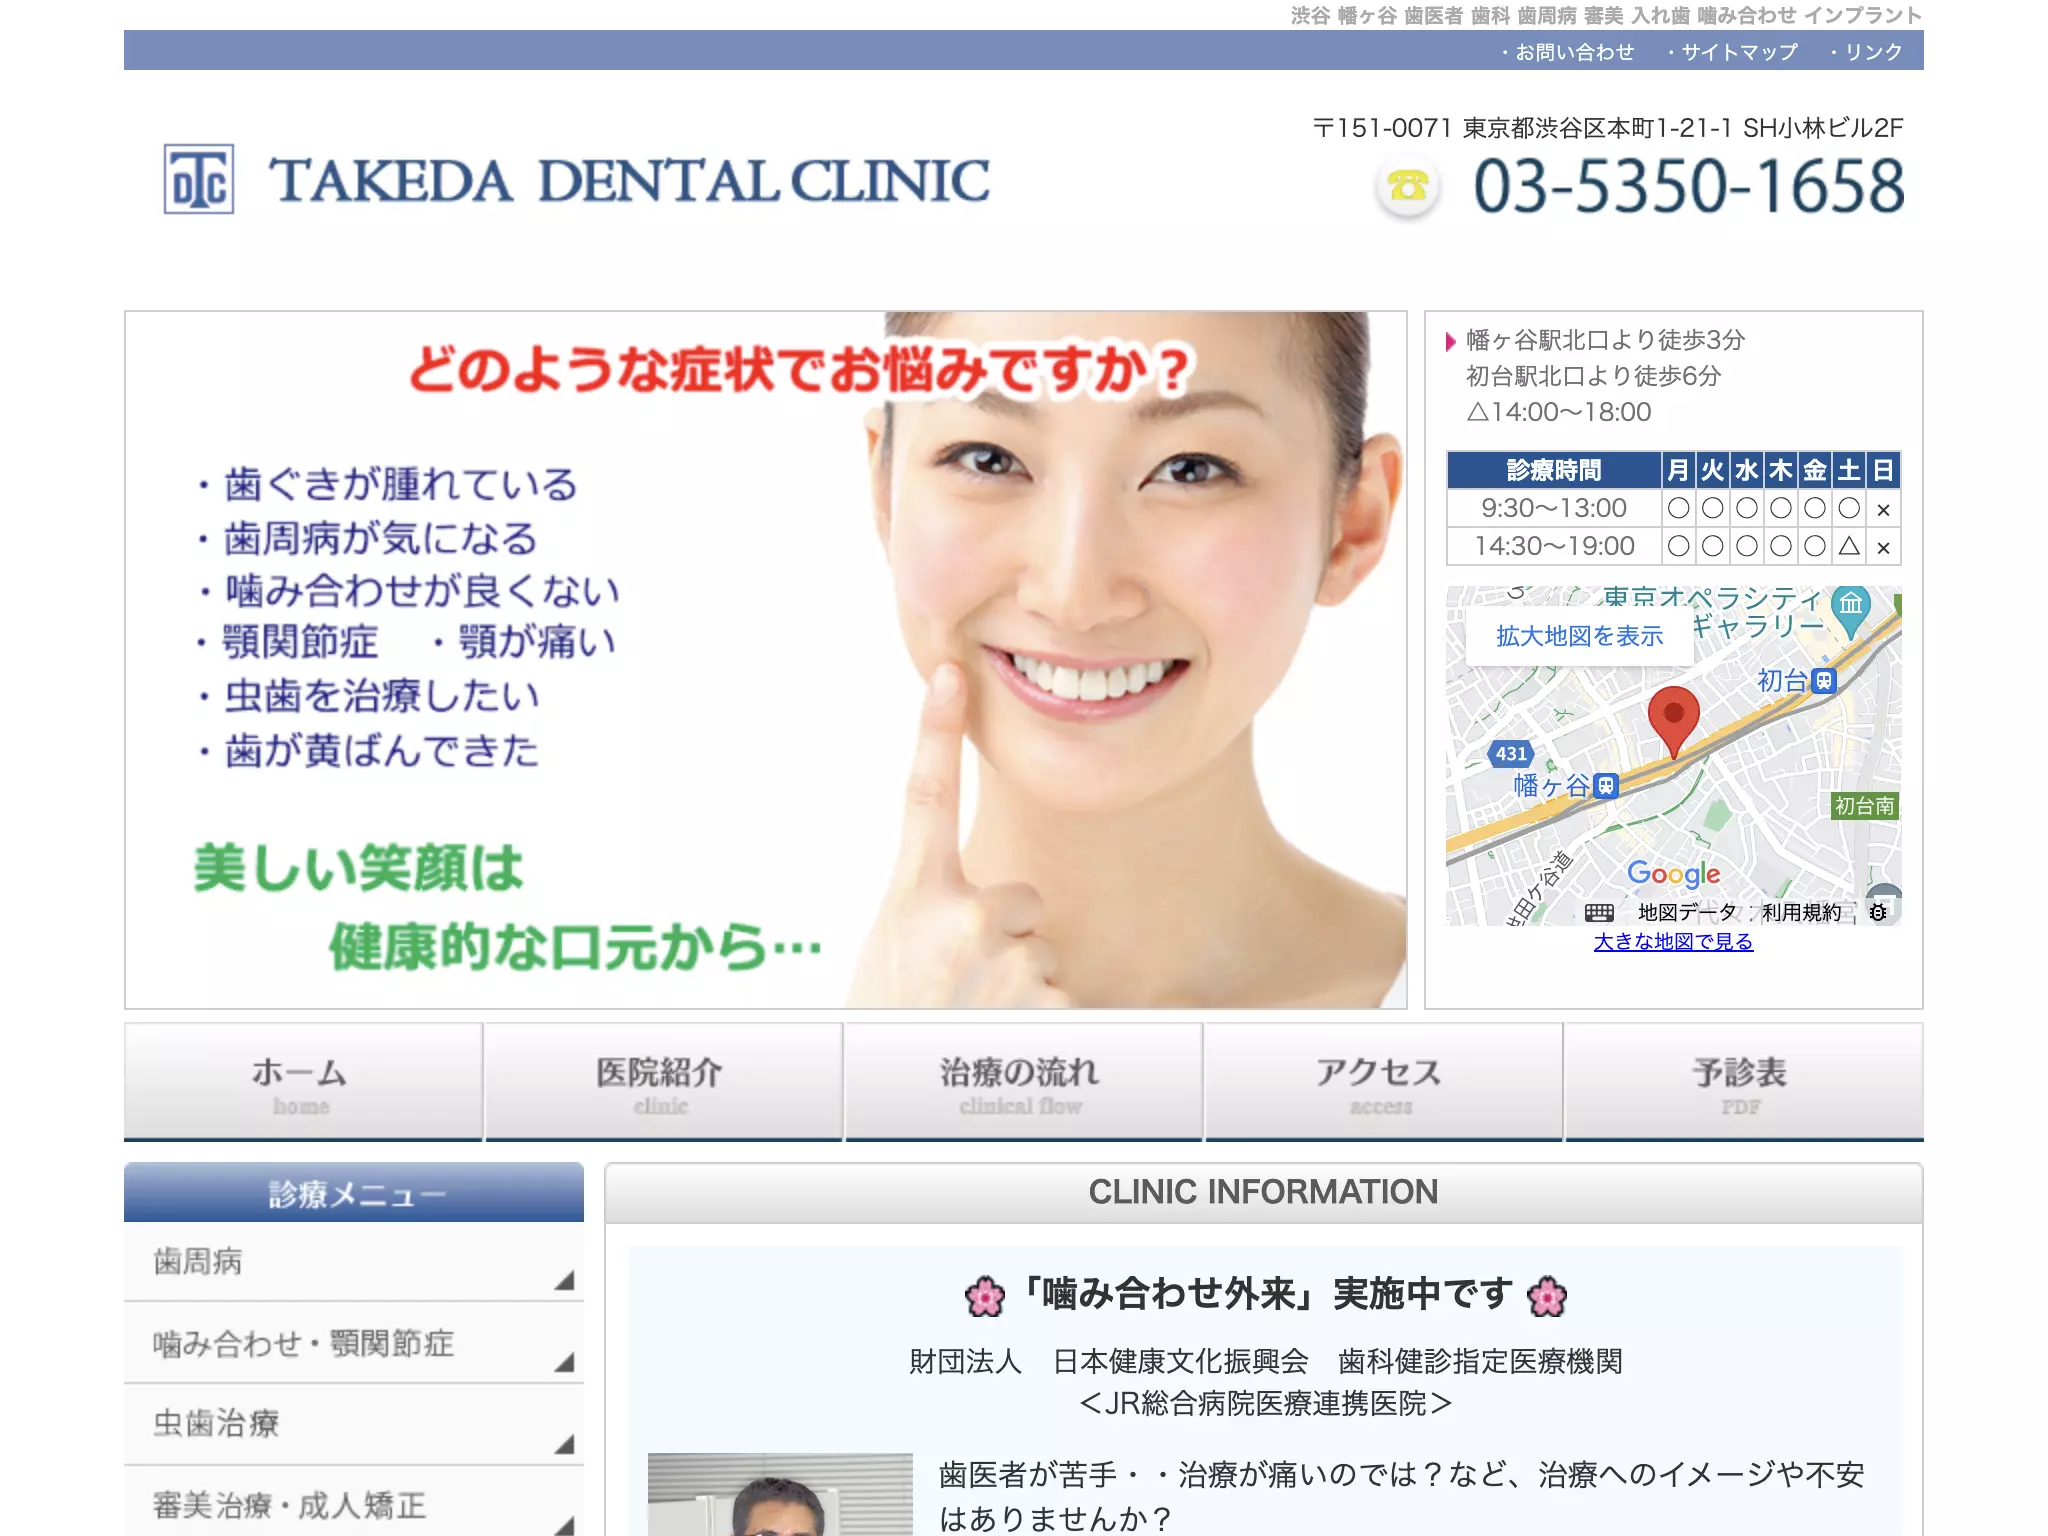This screenshot has height=1536, width=2048.
Task: Click the doctor photo thumbnail below the announcement
Action: click(x=780, y=1494)
